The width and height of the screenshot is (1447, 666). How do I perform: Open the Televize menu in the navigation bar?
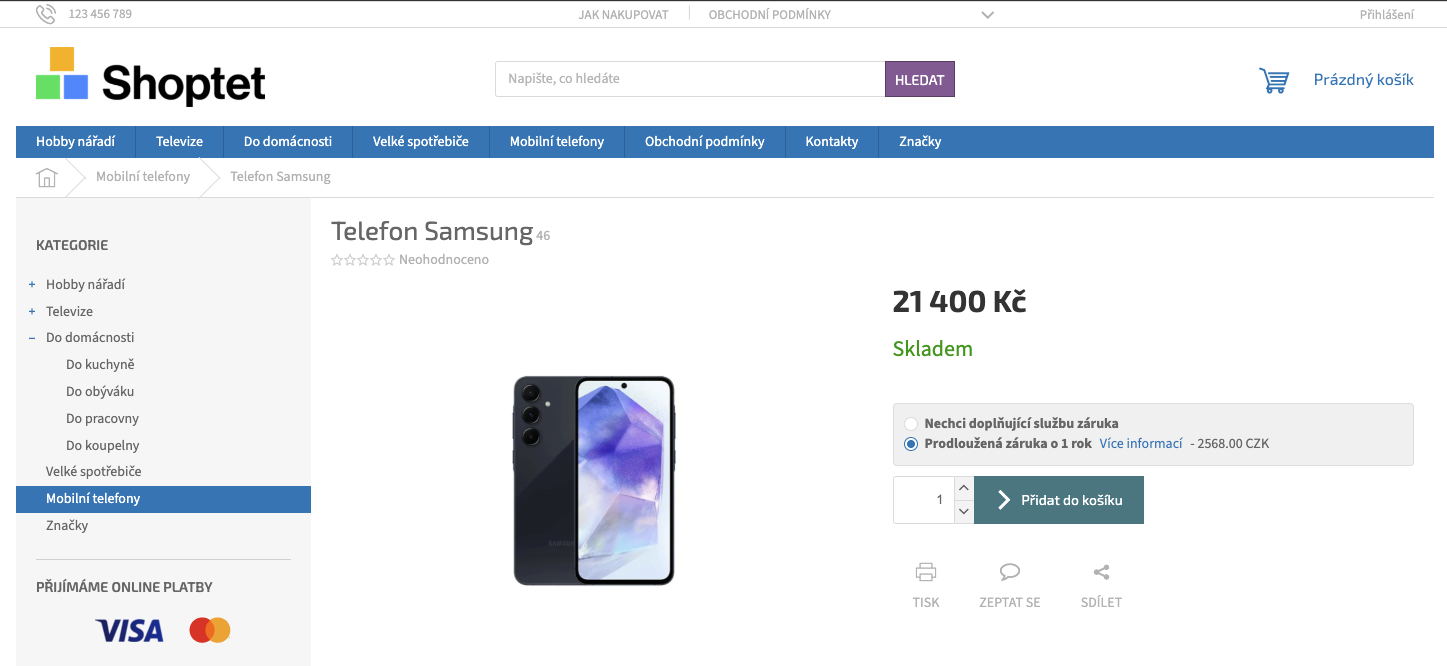point(179,142)
